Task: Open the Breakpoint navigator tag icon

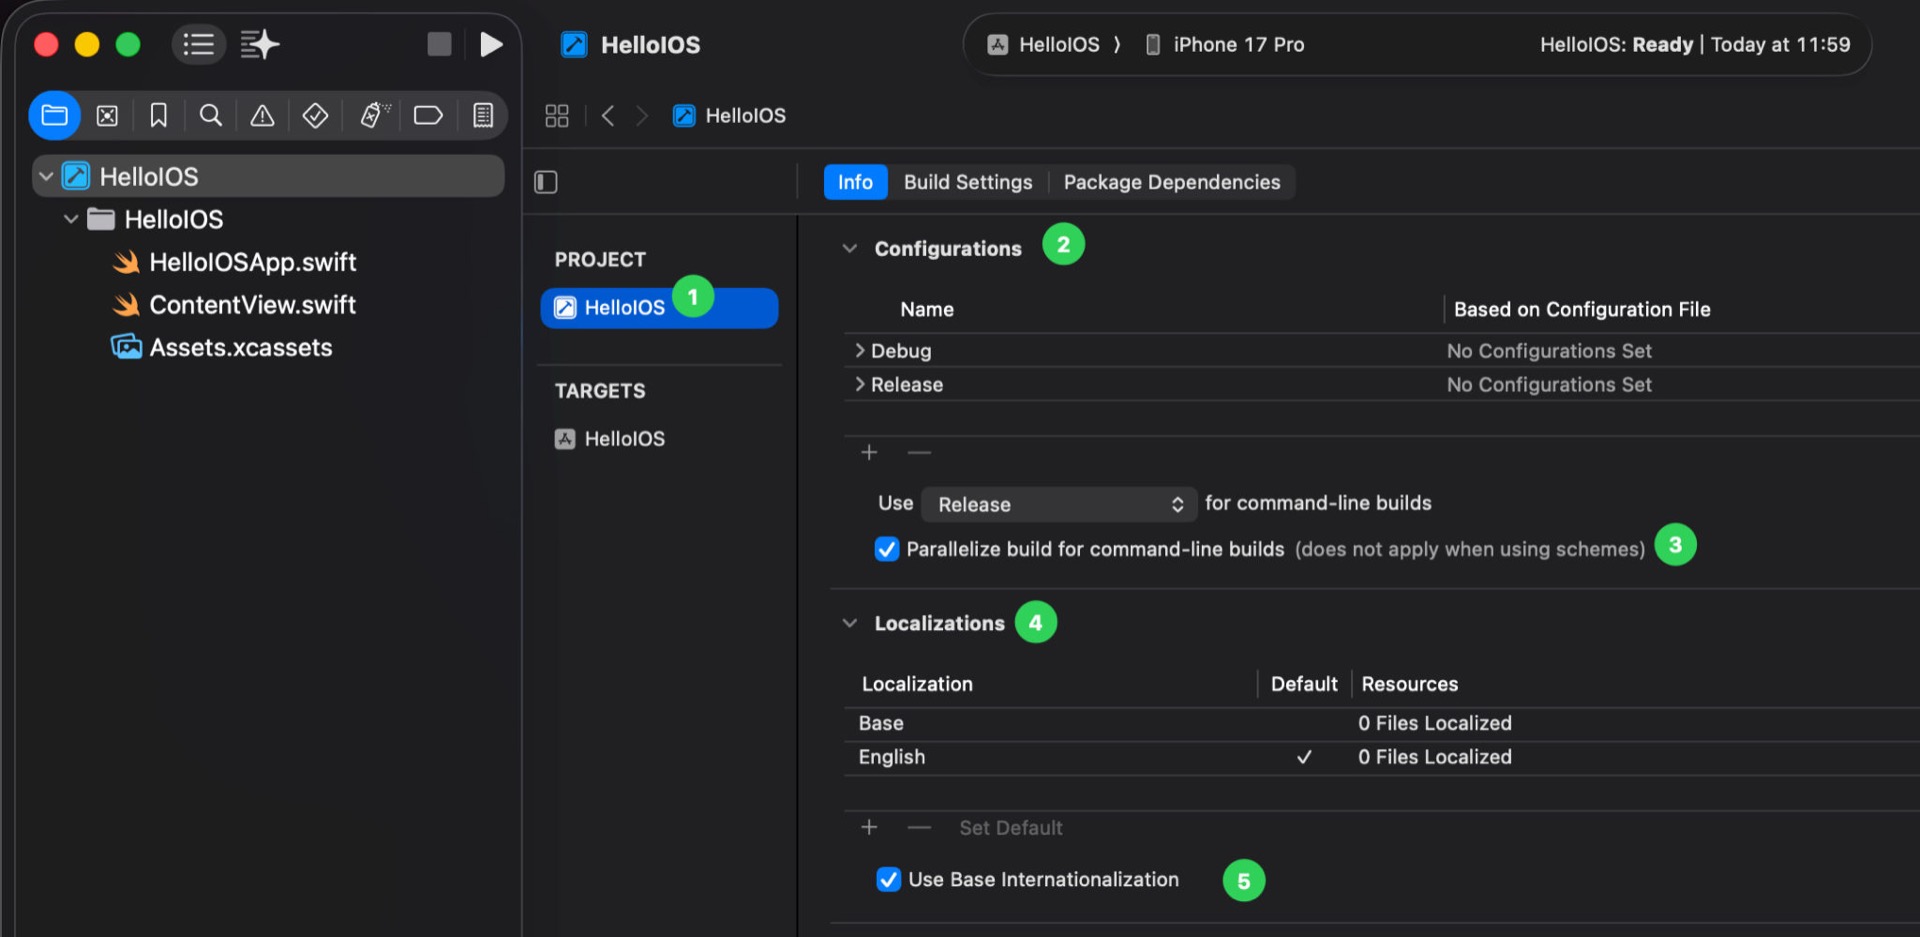Action: (428, 116)
